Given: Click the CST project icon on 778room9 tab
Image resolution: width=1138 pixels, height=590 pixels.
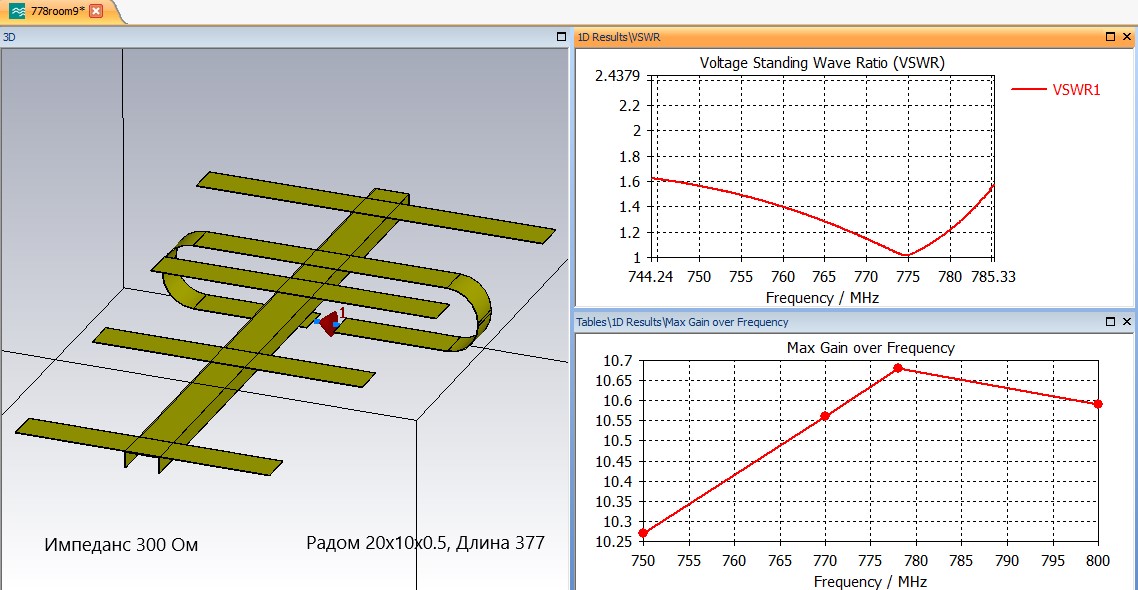Looking at the screenshot, I should tap(16, 11).
